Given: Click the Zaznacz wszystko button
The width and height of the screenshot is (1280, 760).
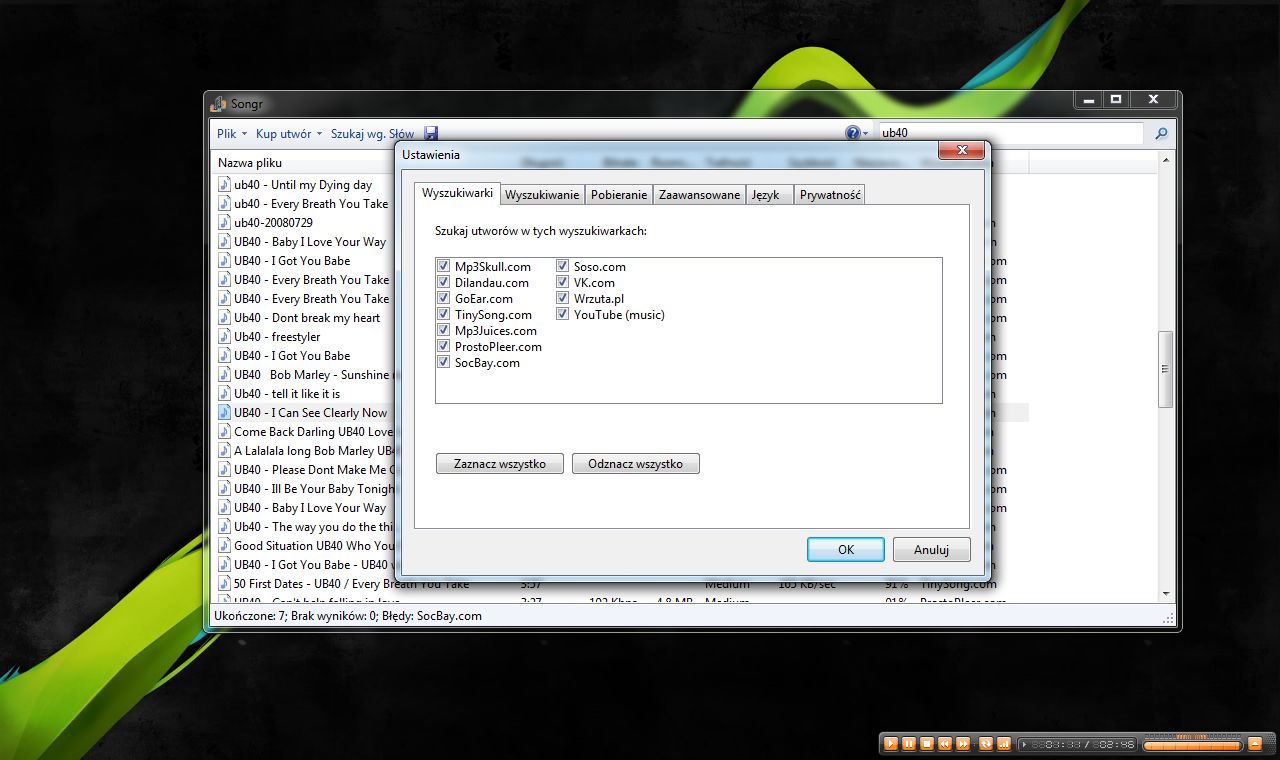Looking at the screenshot, I should [x=500, y=464].
